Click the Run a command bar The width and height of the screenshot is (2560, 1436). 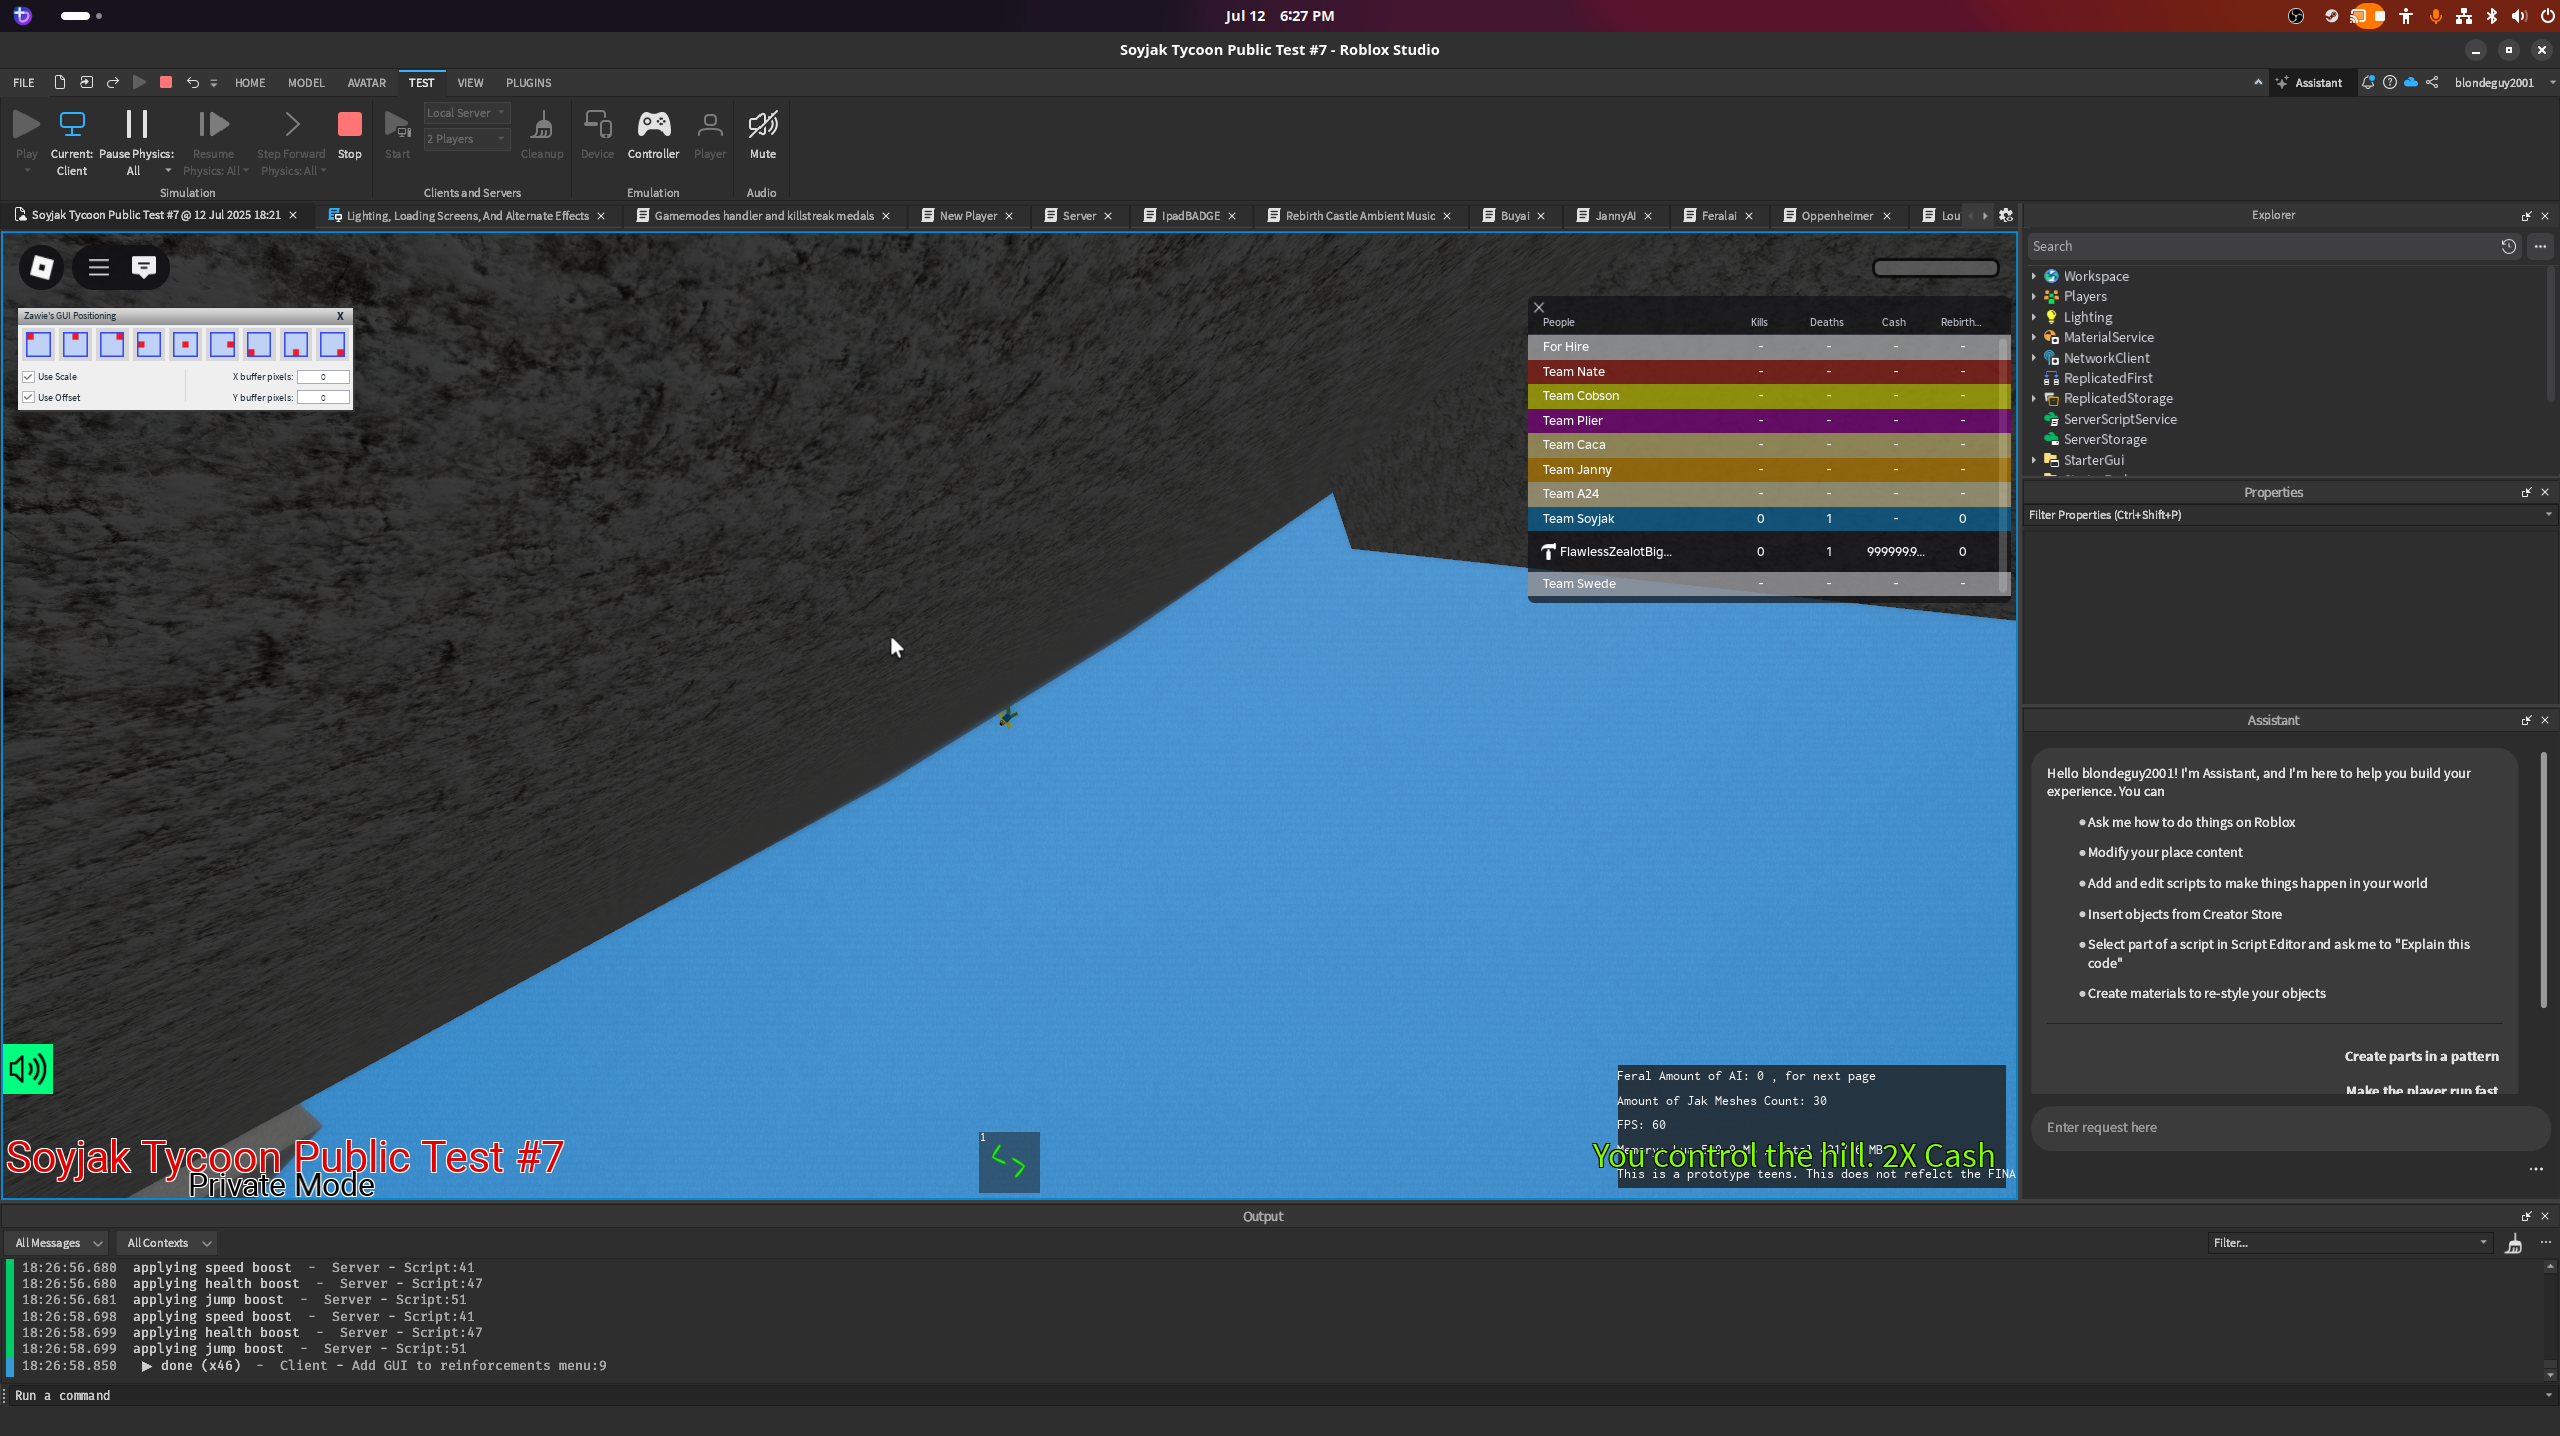point(1275,1396)
